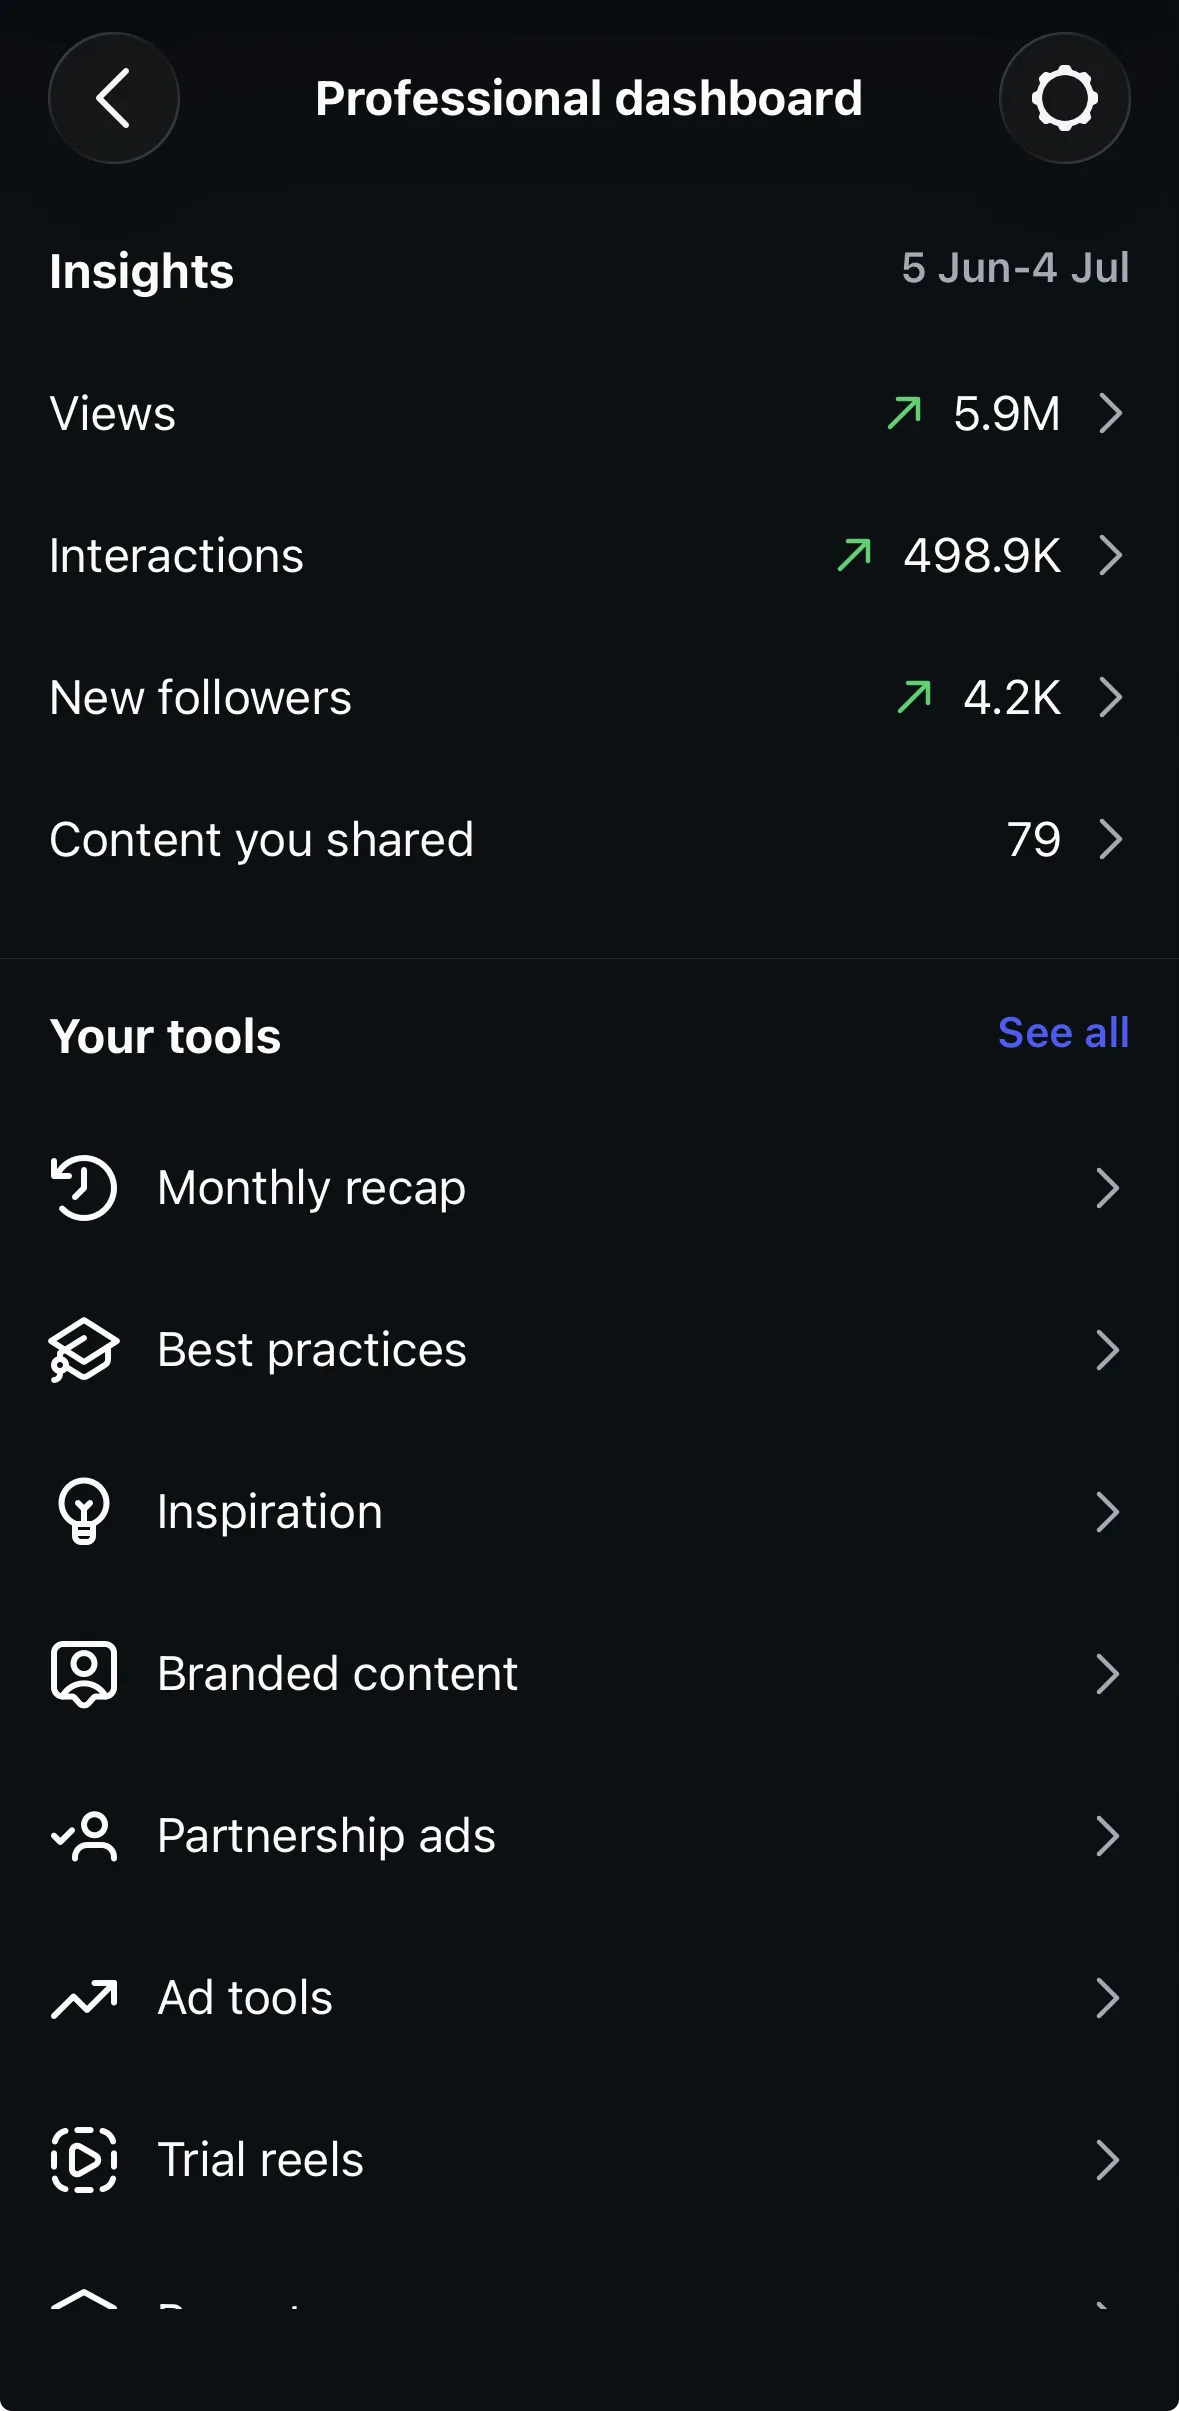Expand New followers chevron next to 4.2K
The height and width of the screenshot is (2411, 1179).
[1110, 697]
